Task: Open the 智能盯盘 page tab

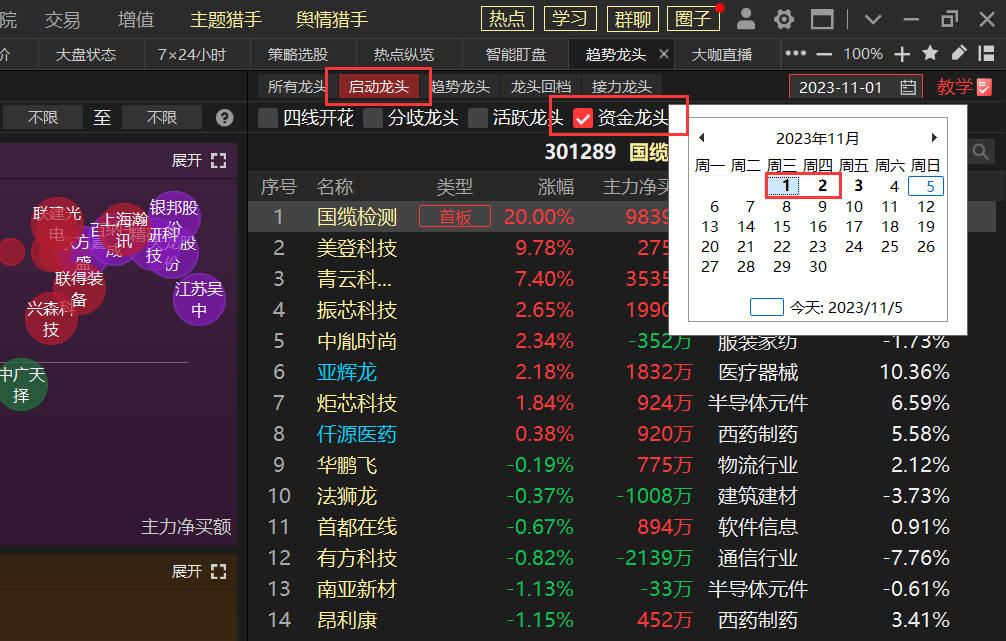Action: (x=516, y=55)
